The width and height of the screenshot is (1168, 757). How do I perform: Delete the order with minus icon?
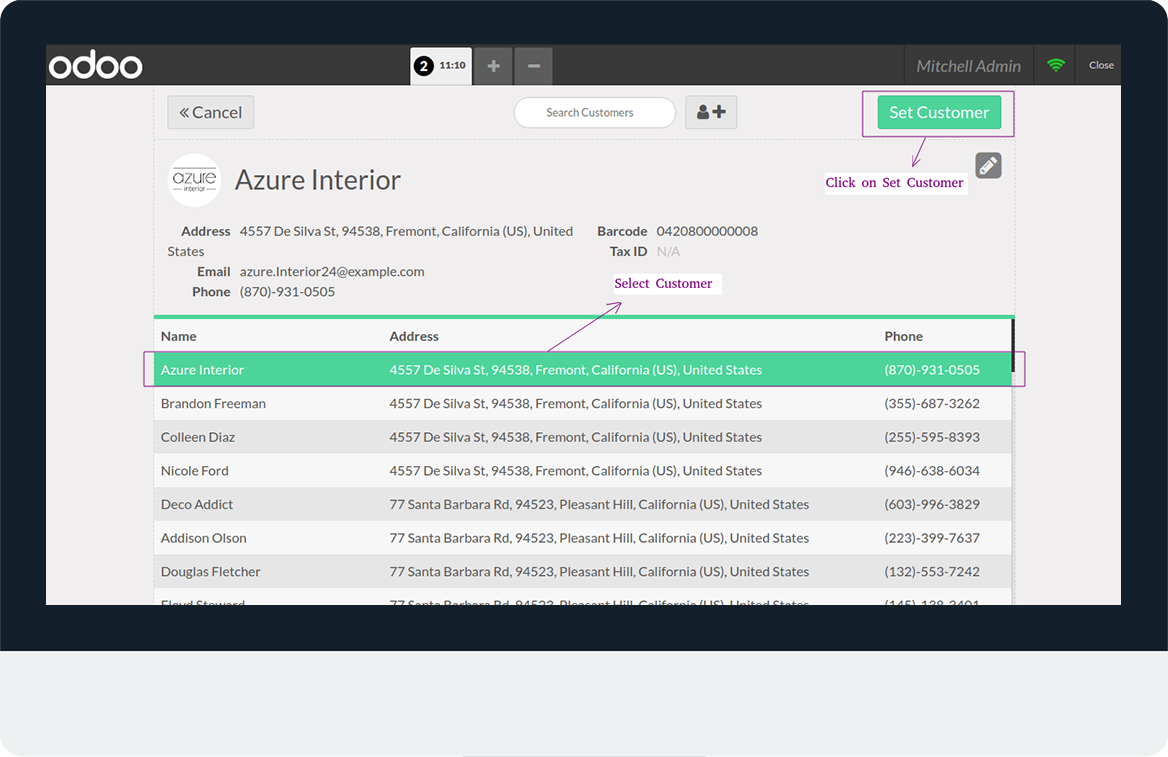pos(534,66)
